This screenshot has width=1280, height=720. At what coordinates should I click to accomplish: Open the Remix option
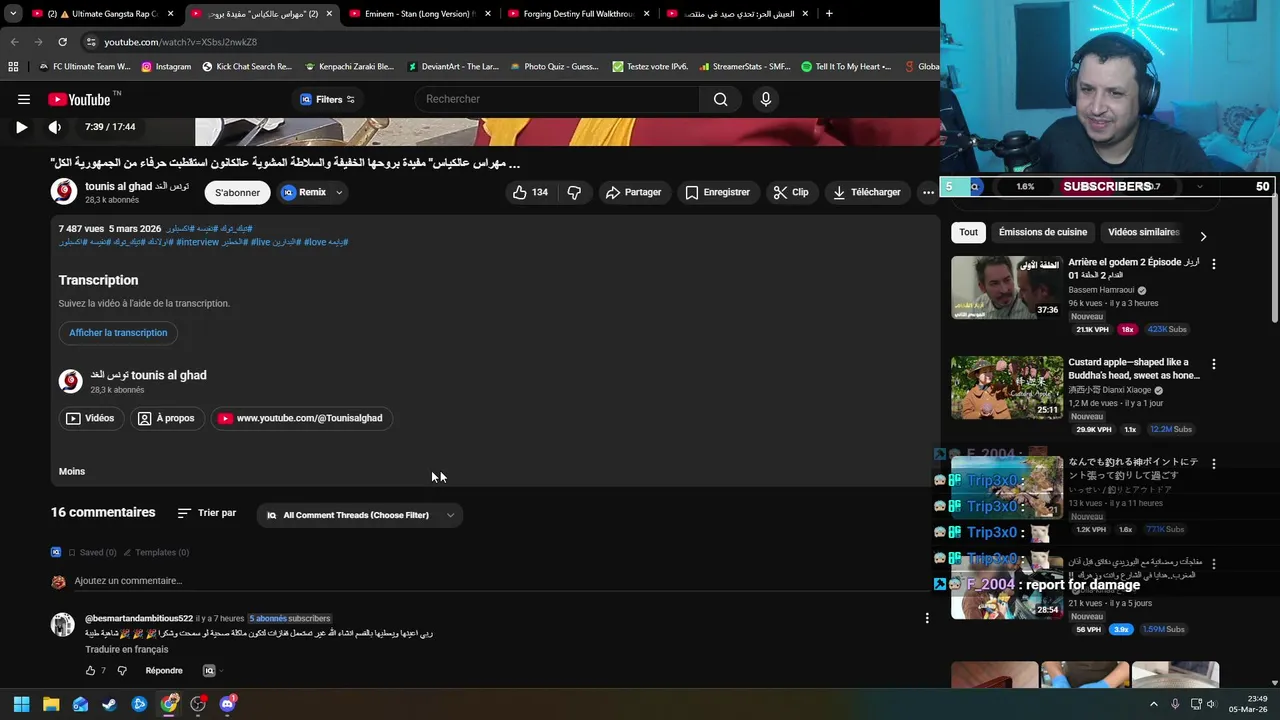[x=304, y=192]
